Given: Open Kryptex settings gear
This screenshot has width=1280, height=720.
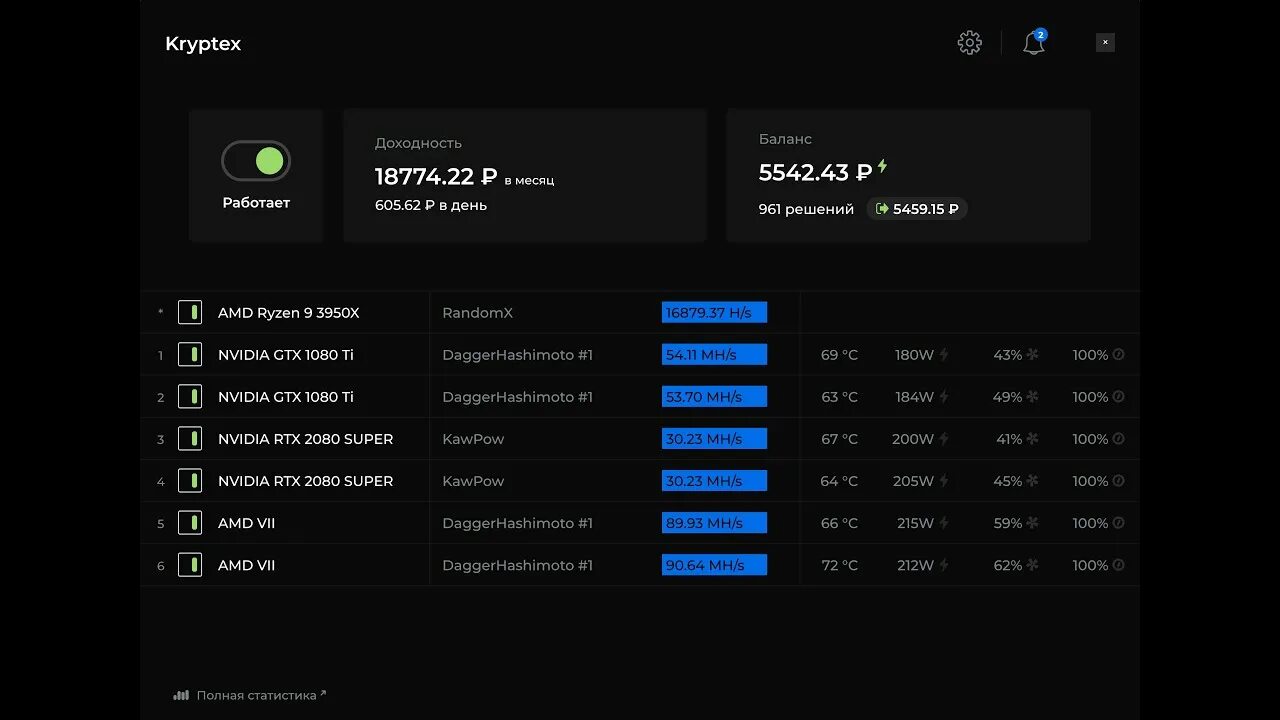Looking at the screenshot, I should point(969,43).
